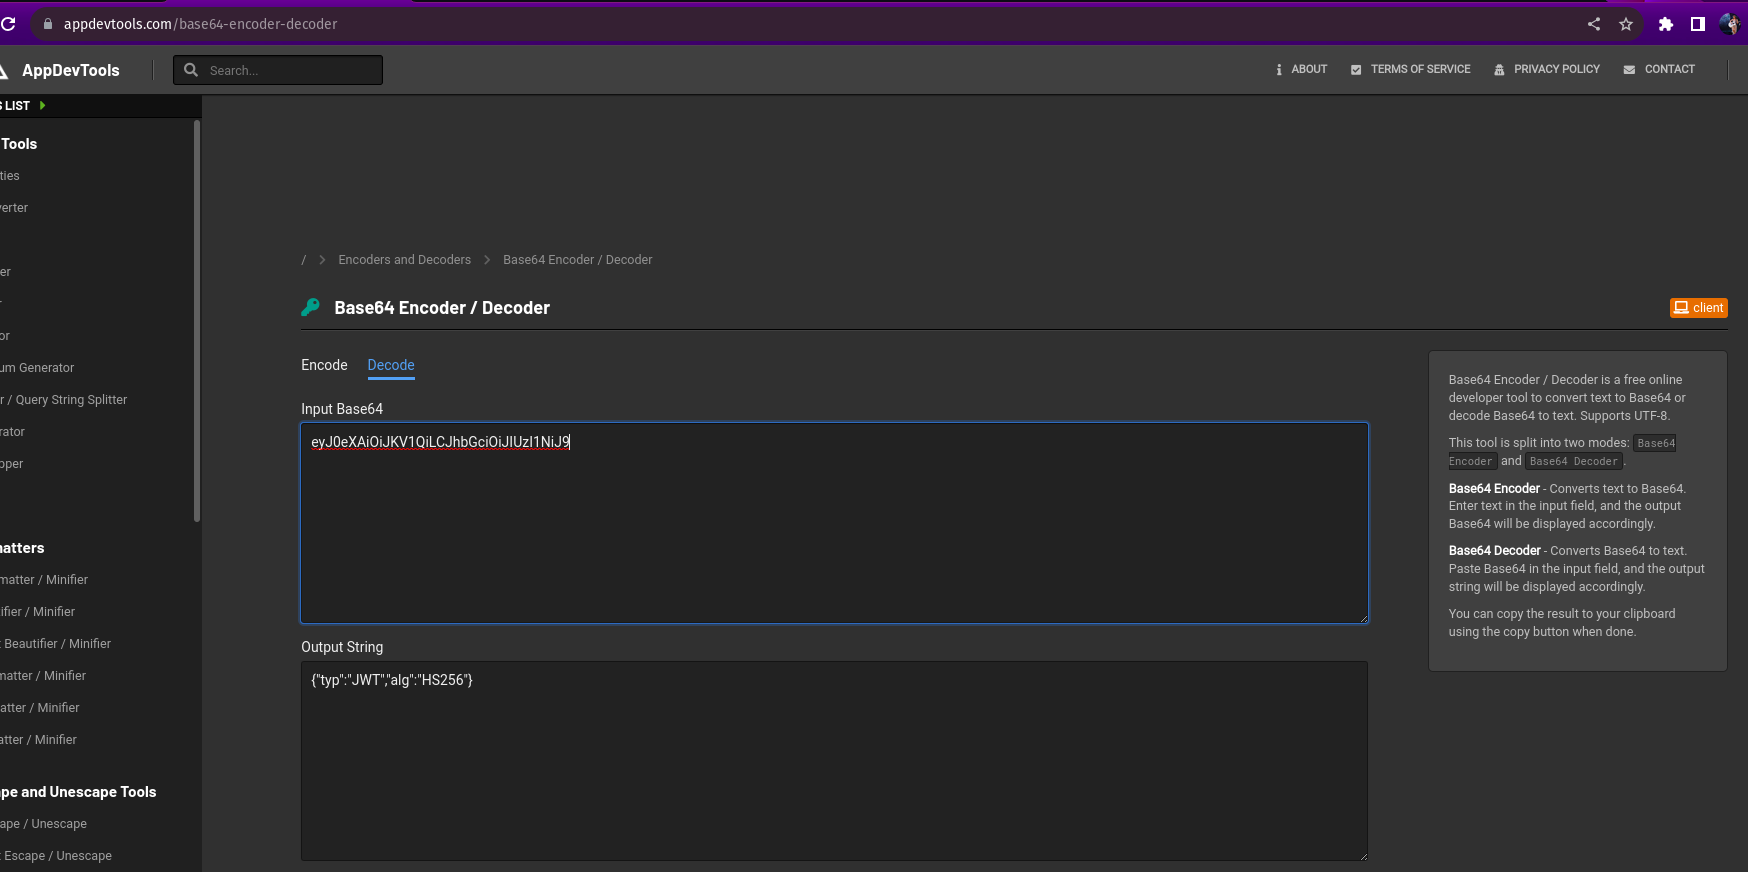Open the browser extensions puzzle icon

[x=1665, y=24]
